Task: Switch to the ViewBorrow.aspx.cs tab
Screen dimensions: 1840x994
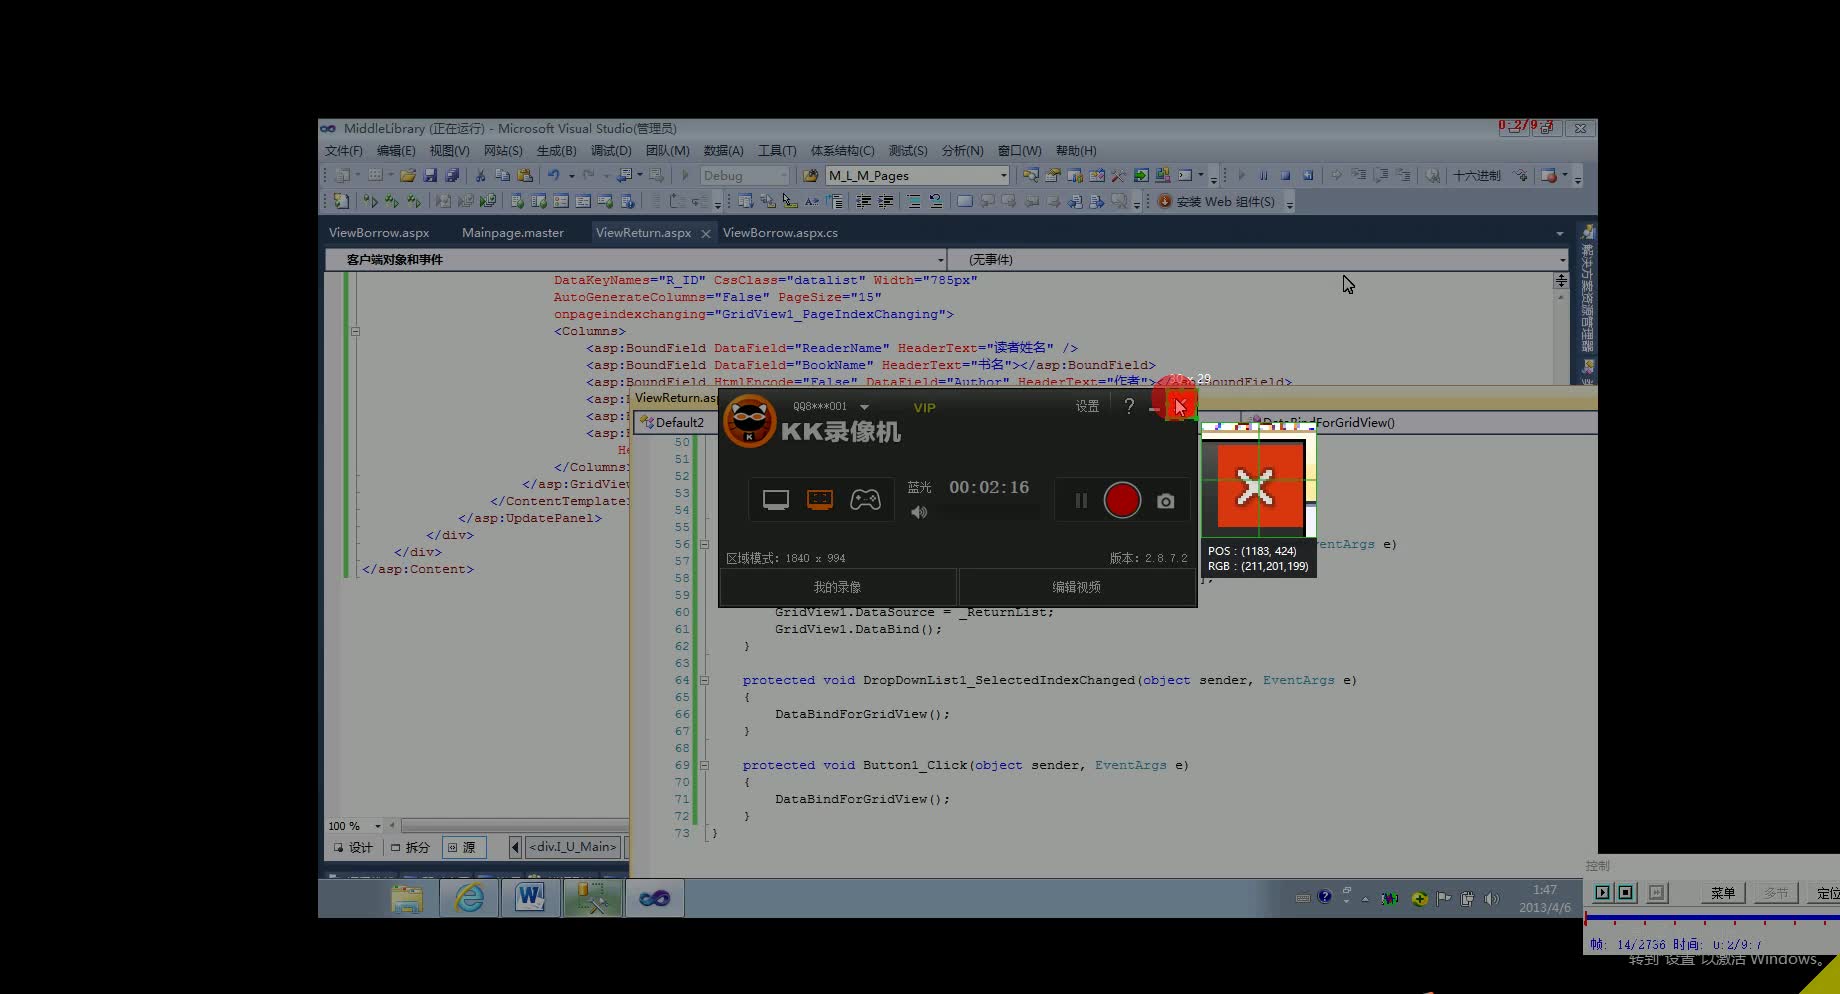Action: (x=780, y=233)
